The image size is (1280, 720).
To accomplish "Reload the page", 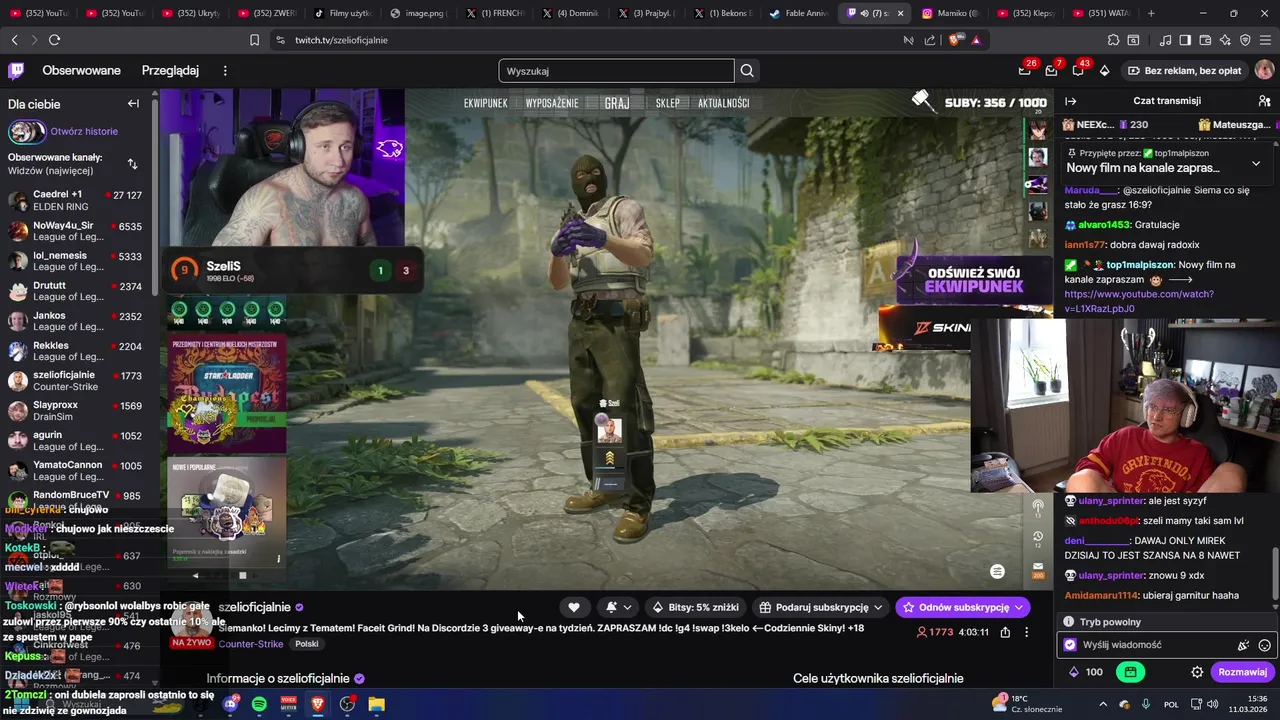I will [x=54, y=40].
